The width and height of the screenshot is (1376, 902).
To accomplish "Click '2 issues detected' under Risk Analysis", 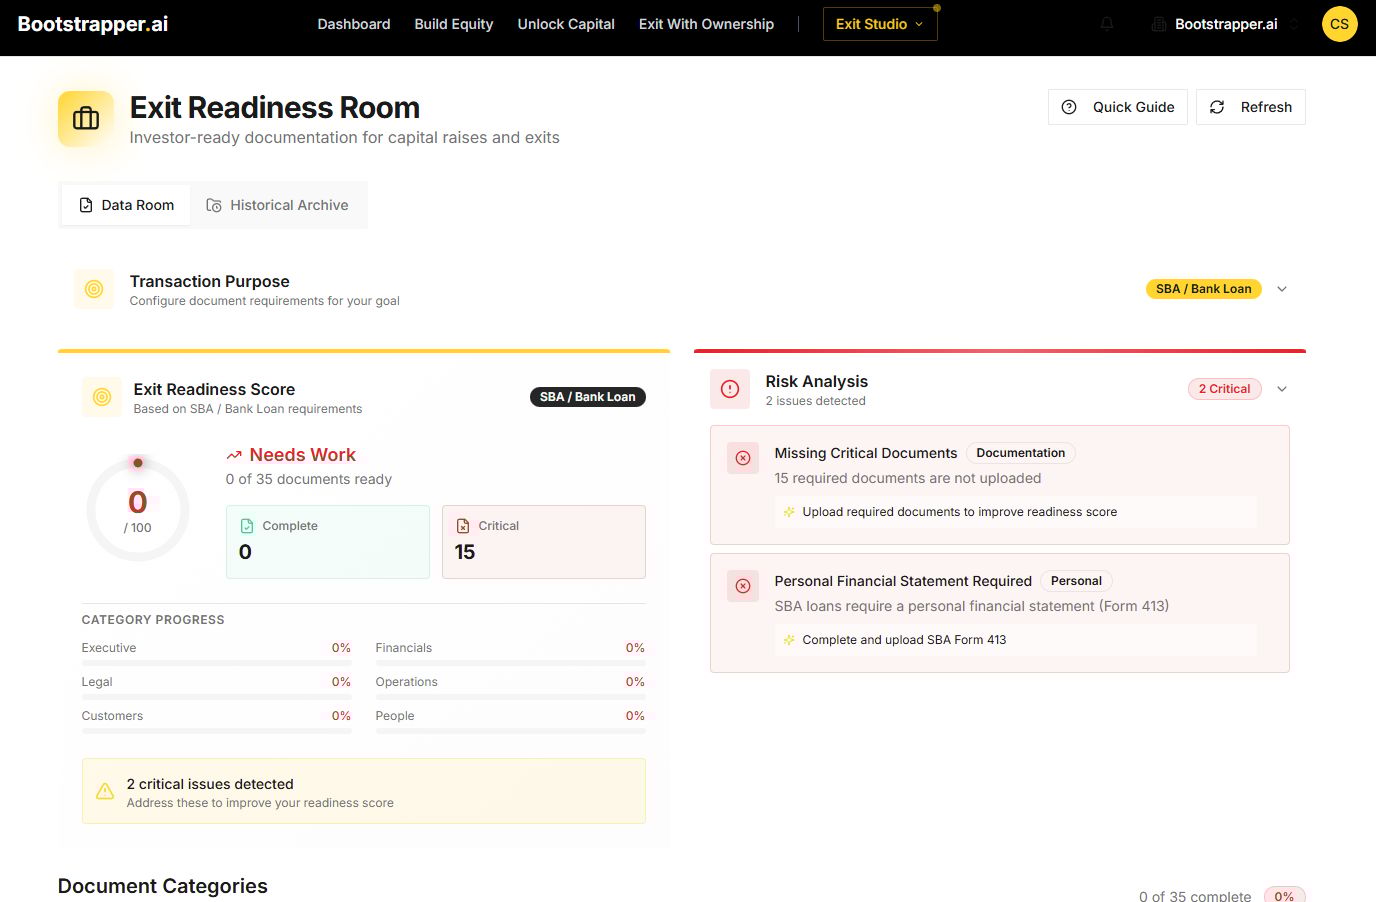I will click(x=816, y=401).
